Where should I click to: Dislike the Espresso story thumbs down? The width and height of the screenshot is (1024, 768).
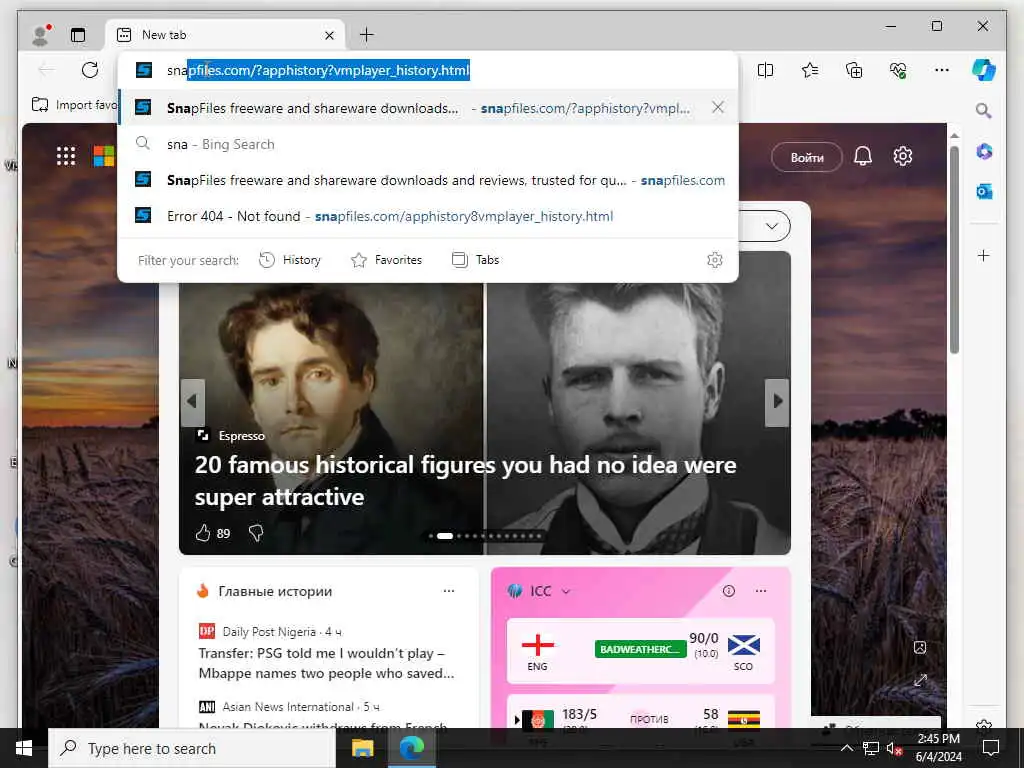pyautogui.click(x=256, y=534)
